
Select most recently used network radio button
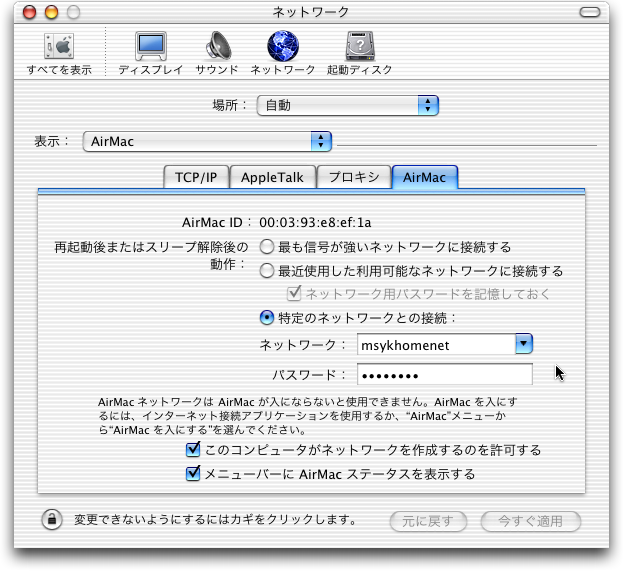pos(267,270)
